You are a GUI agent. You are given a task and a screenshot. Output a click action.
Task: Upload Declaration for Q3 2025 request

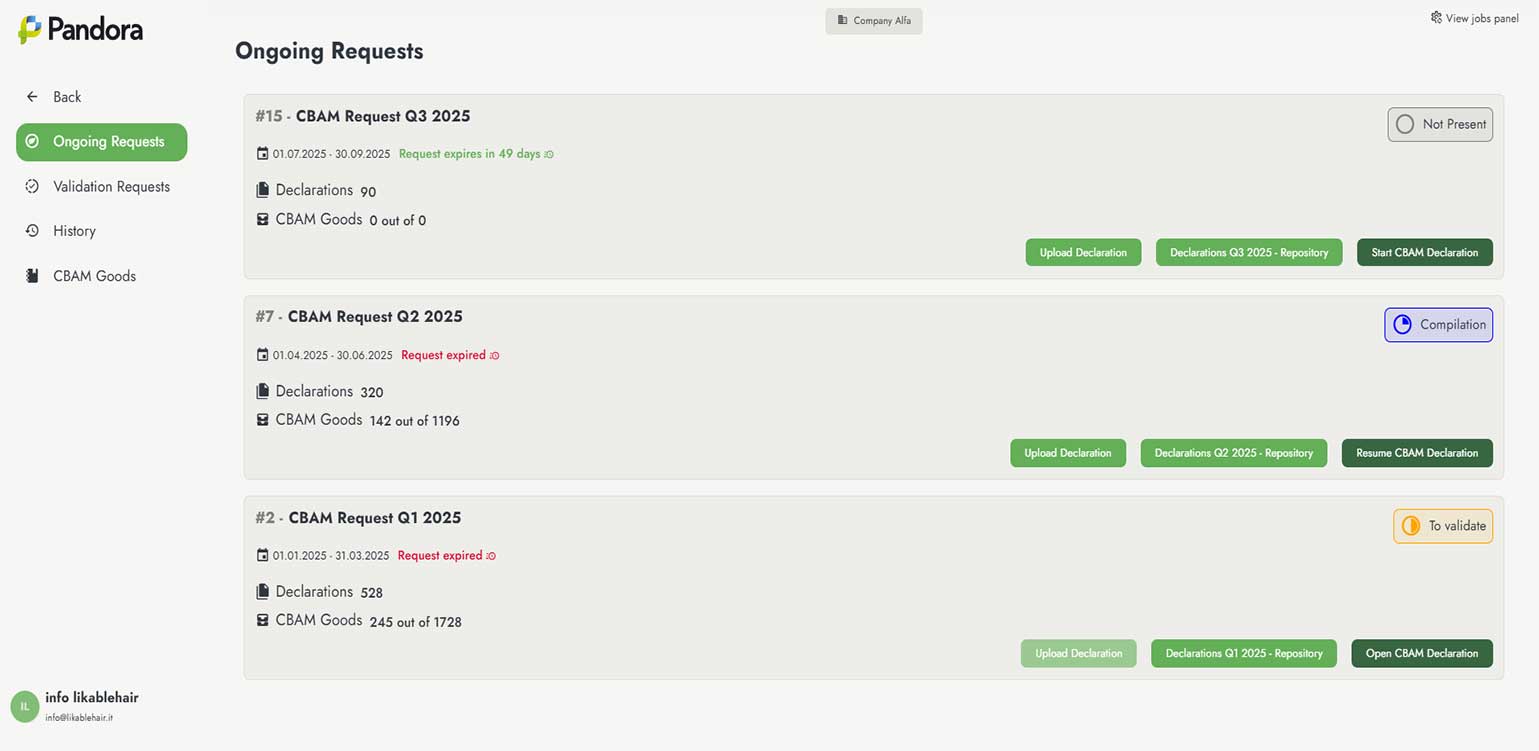(x=1083, y=253)
